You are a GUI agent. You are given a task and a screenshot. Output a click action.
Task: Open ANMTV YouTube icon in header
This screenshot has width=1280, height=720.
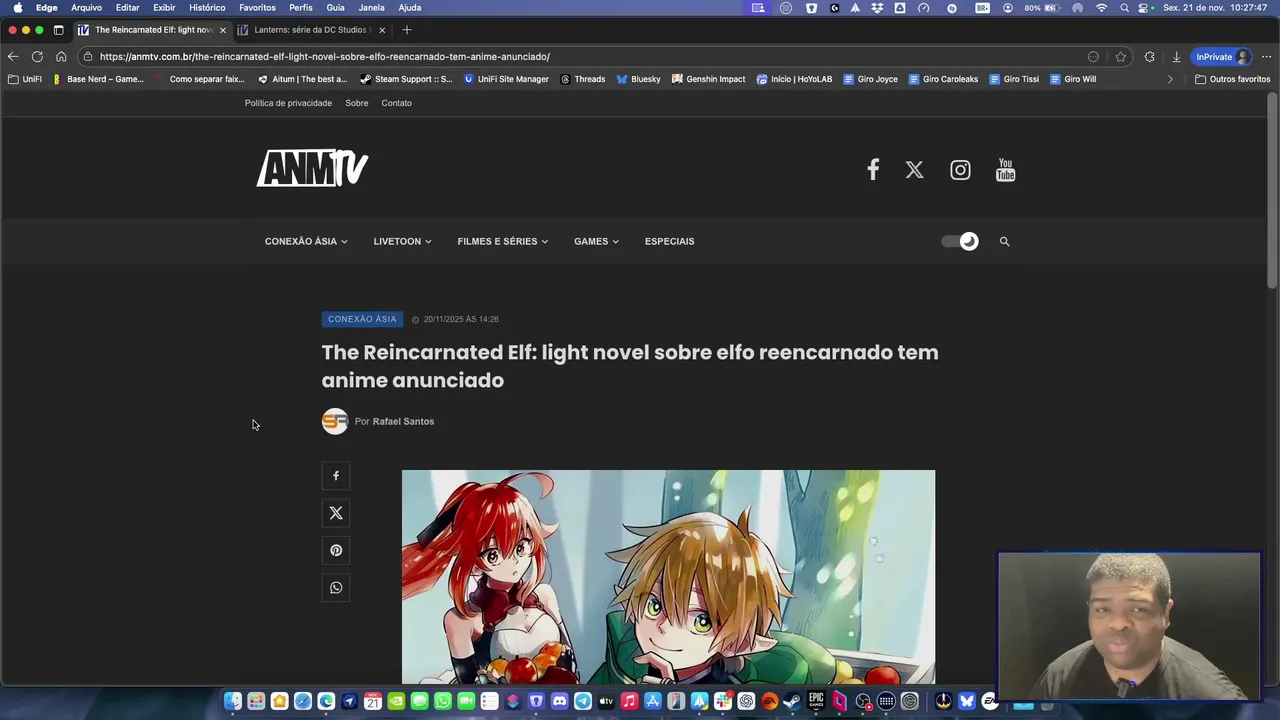[1005, 170]
